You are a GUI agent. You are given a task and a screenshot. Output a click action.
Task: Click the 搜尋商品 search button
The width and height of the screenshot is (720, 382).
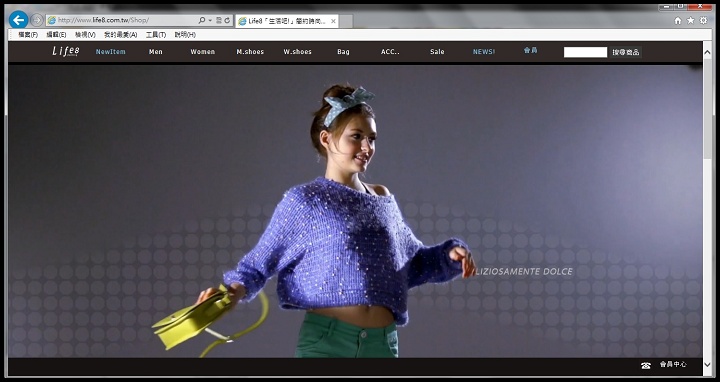(x=626, y=52)
